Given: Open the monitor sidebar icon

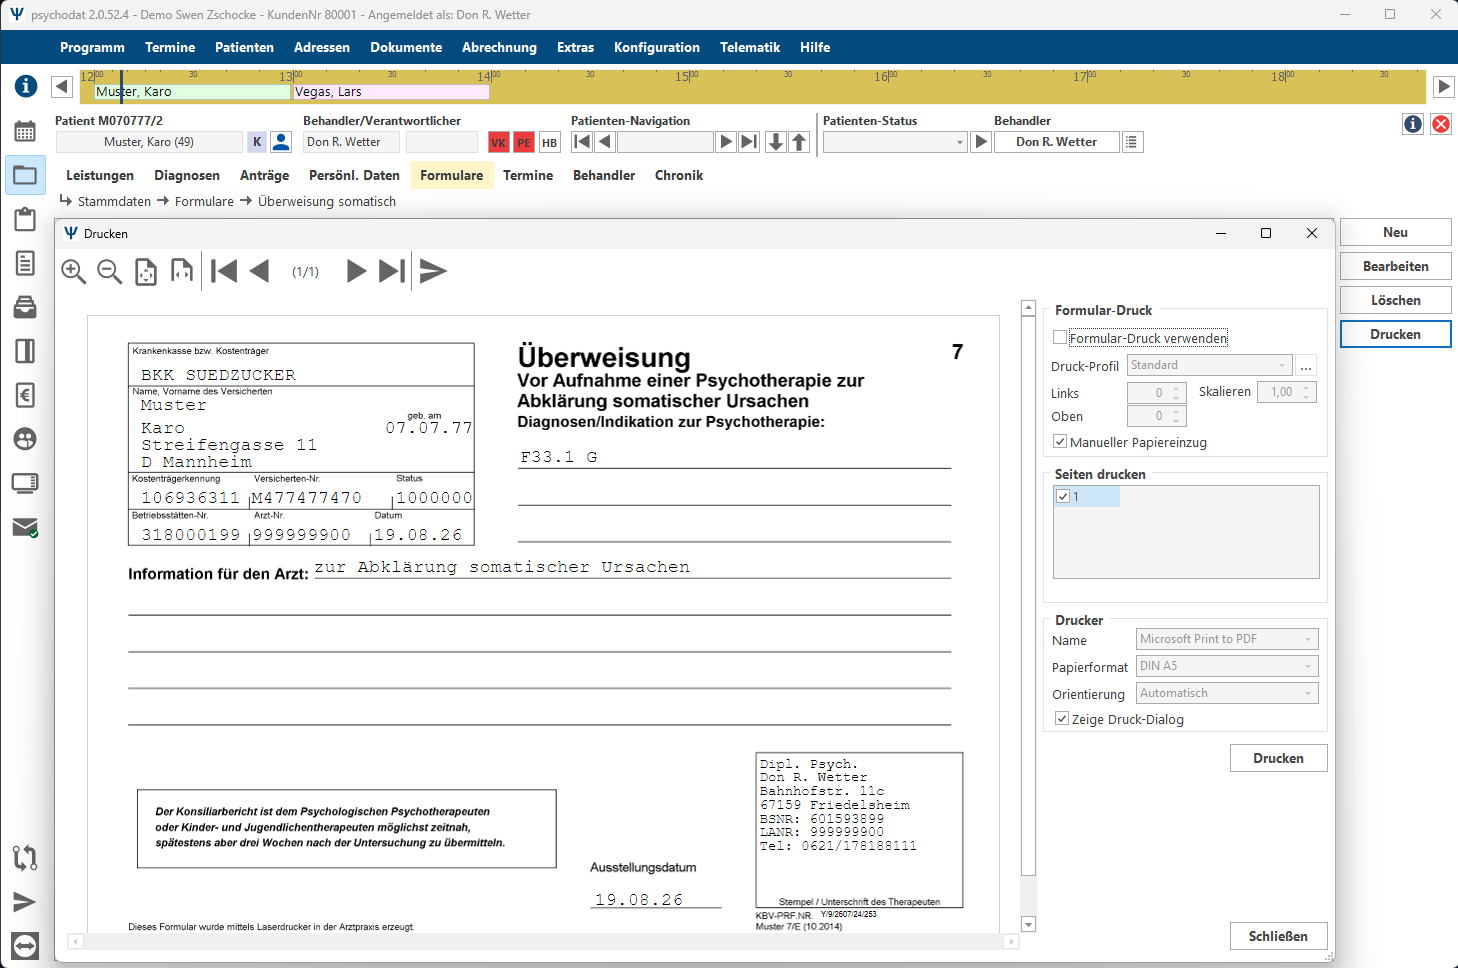Looking at the screenshot, I should (x=25, y=483).
